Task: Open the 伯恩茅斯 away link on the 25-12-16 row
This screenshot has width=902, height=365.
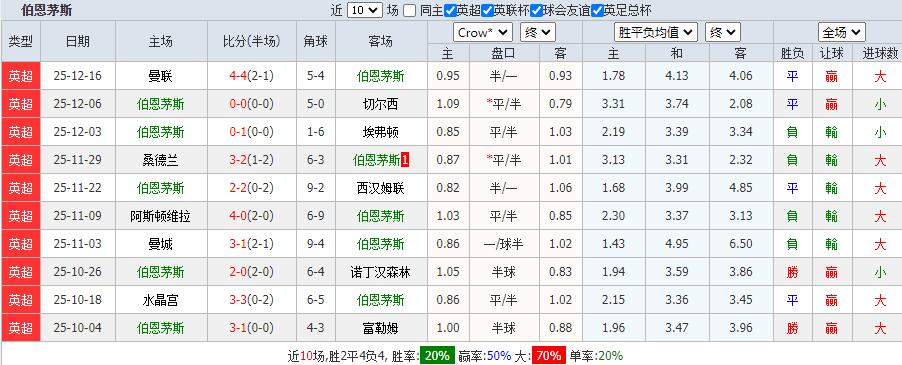Action: coord(381,76)
